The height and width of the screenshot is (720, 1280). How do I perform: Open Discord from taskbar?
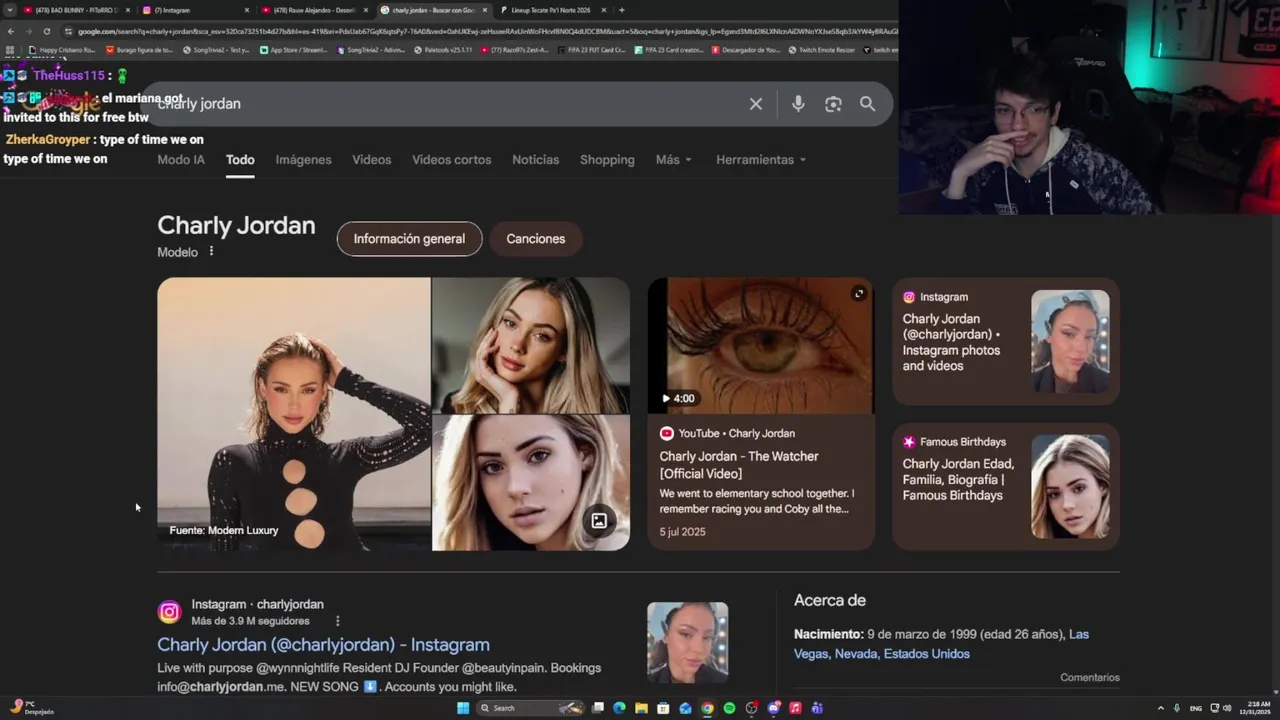click(x=773, y=708)
